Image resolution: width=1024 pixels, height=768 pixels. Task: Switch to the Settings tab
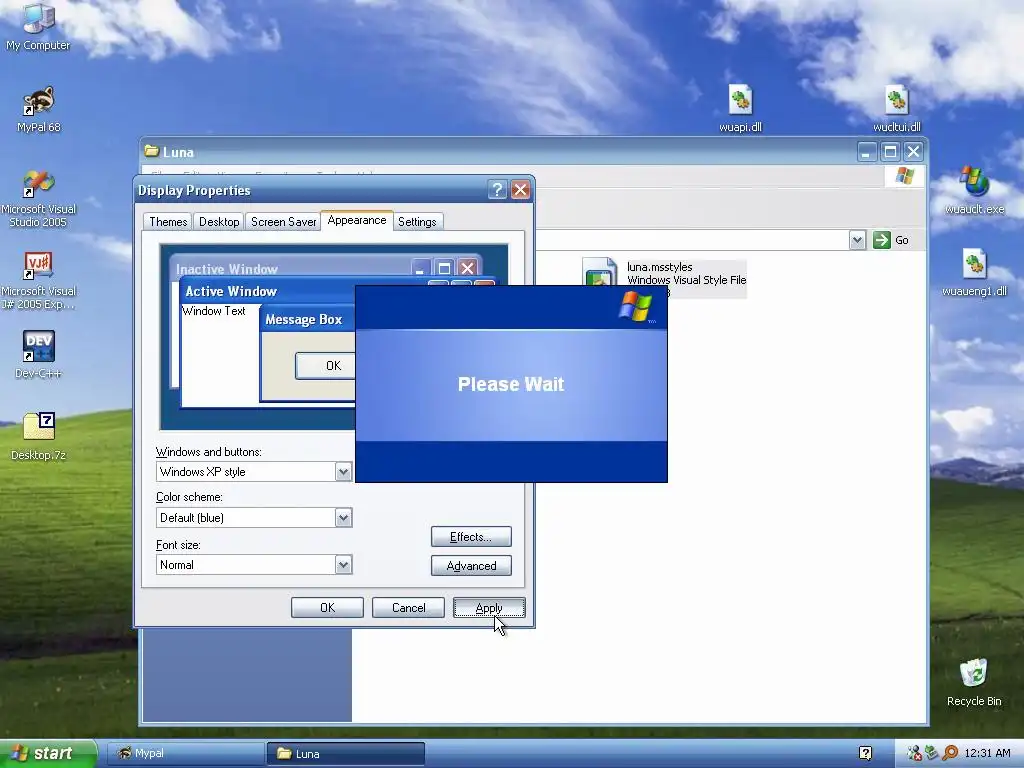417,221
